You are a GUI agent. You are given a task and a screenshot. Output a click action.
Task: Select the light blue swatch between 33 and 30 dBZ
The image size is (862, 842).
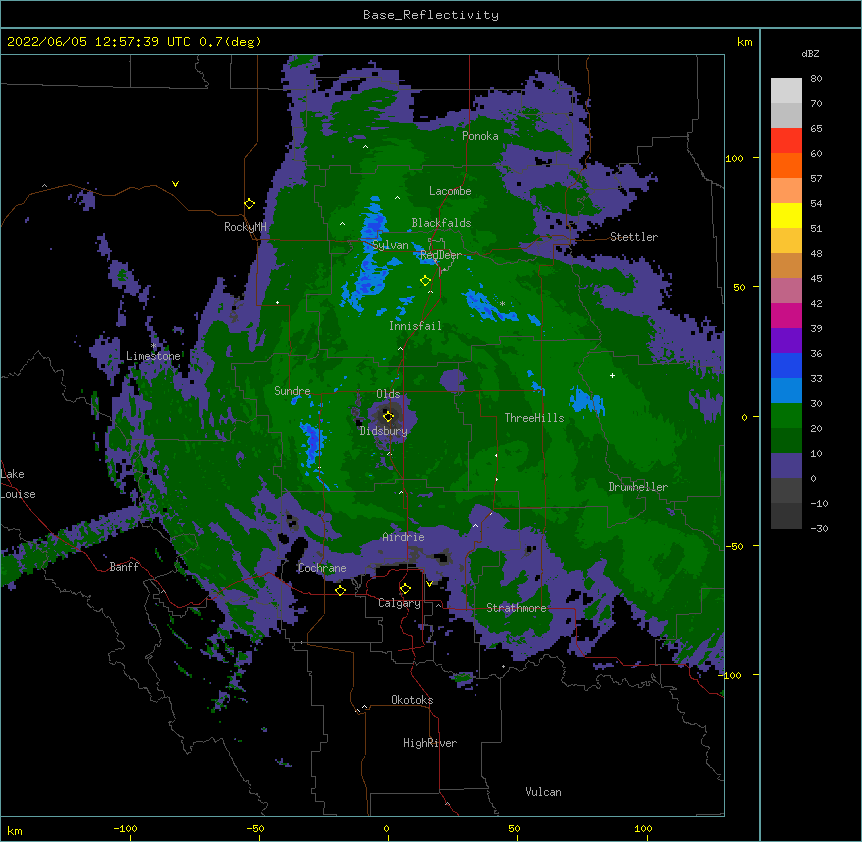click(x=786, y=391)
